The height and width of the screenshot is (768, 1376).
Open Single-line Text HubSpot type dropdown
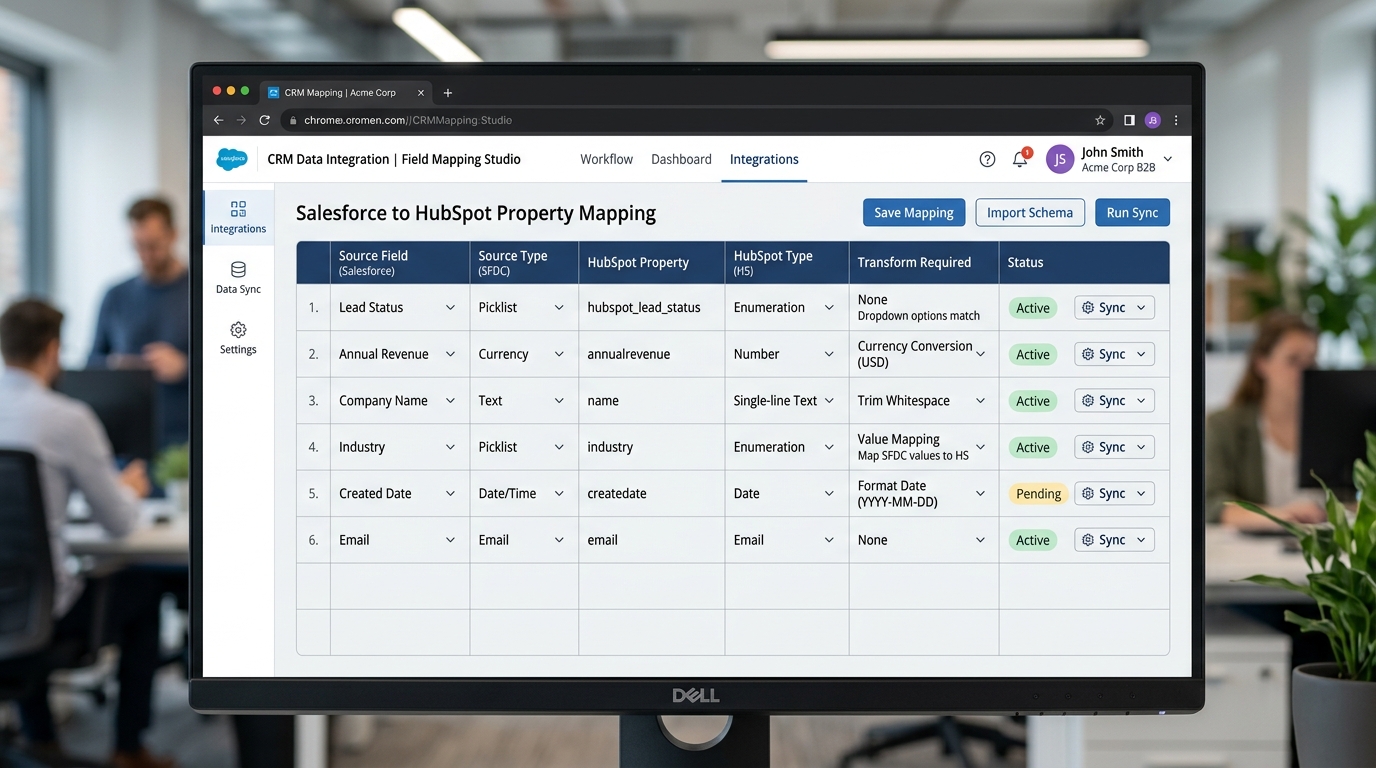(829, 401)
